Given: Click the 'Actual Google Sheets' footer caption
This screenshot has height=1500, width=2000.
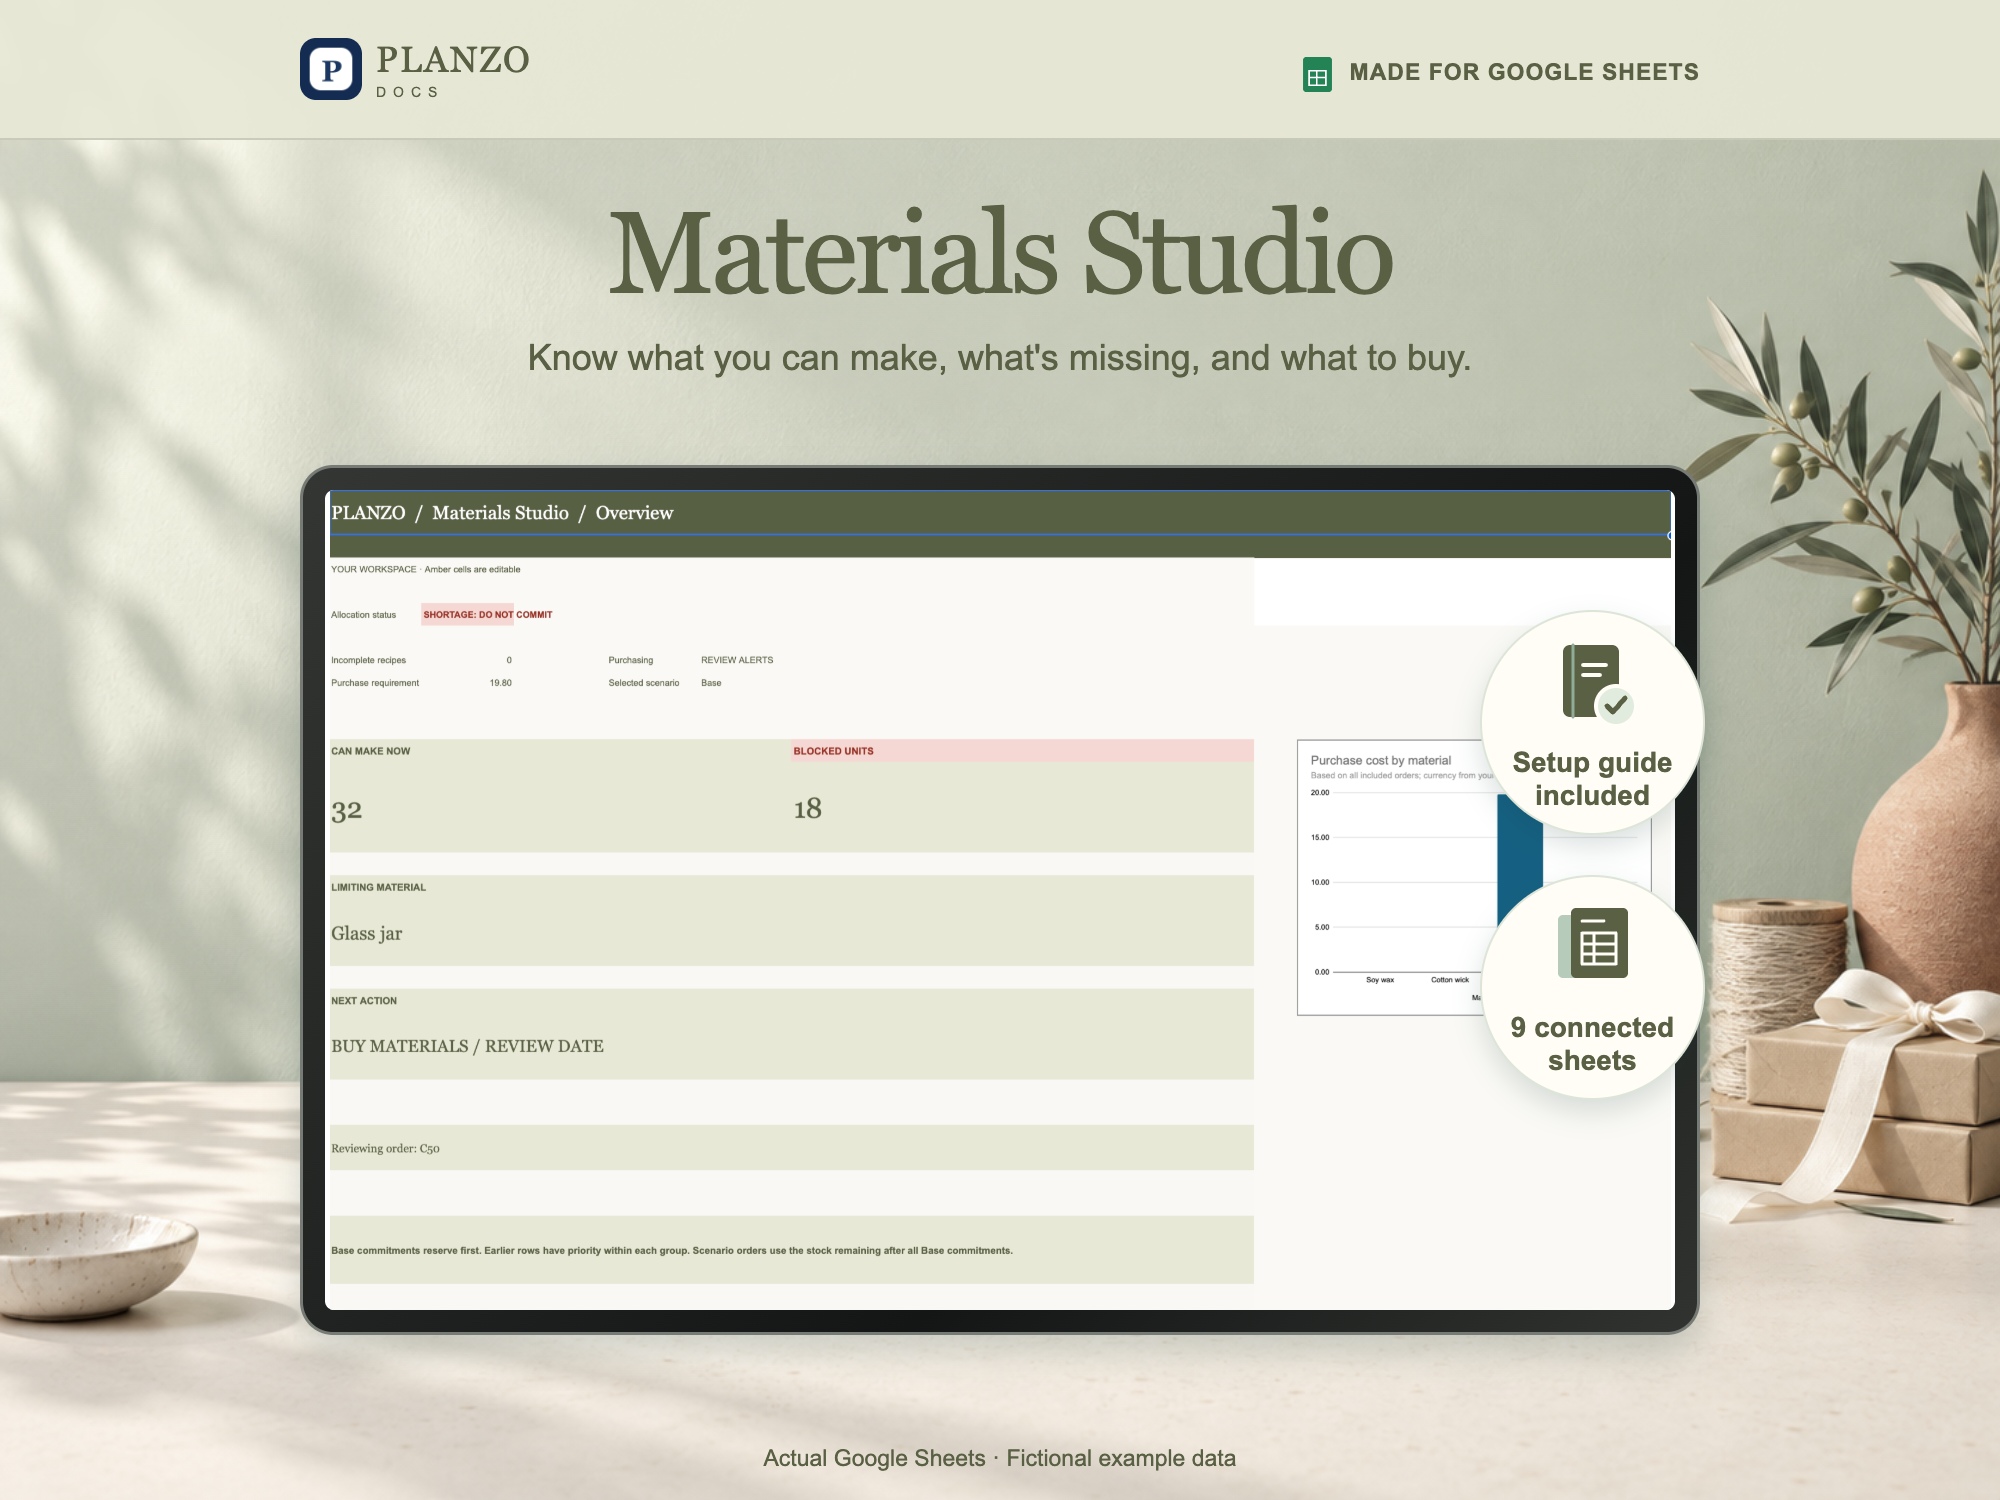Looking at the screenshot, I should (1000, 1458).
